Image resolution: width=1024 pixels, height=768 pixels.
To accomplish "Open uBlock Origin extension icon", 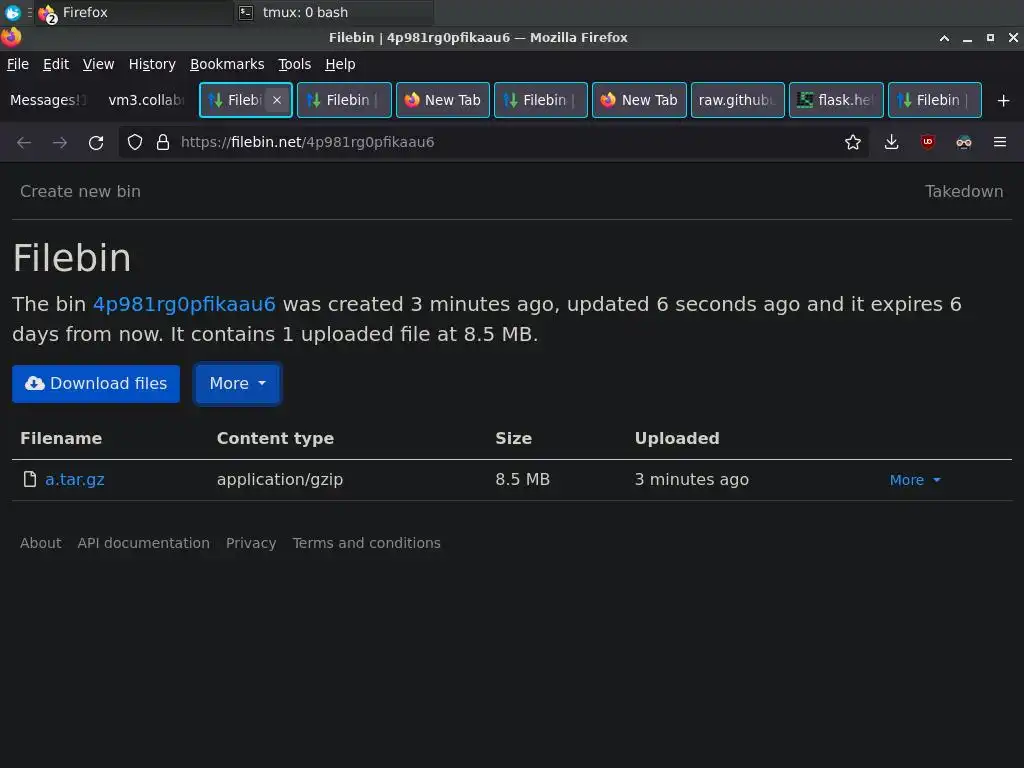I will click(x=927, y=142).
